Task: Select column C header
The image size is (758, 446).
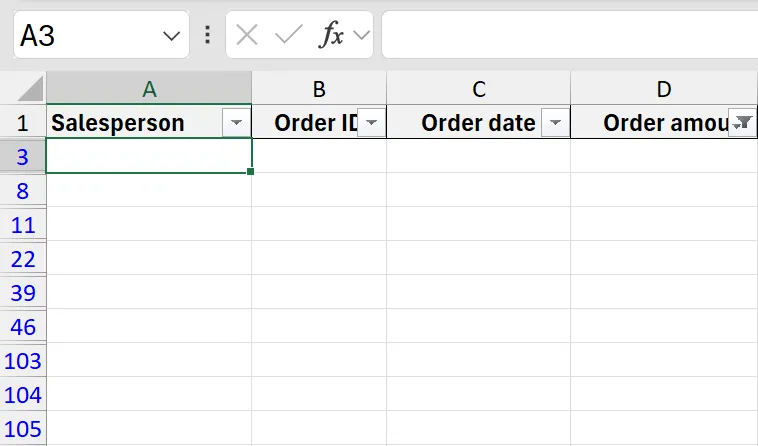Action: (x=478, y=89)
